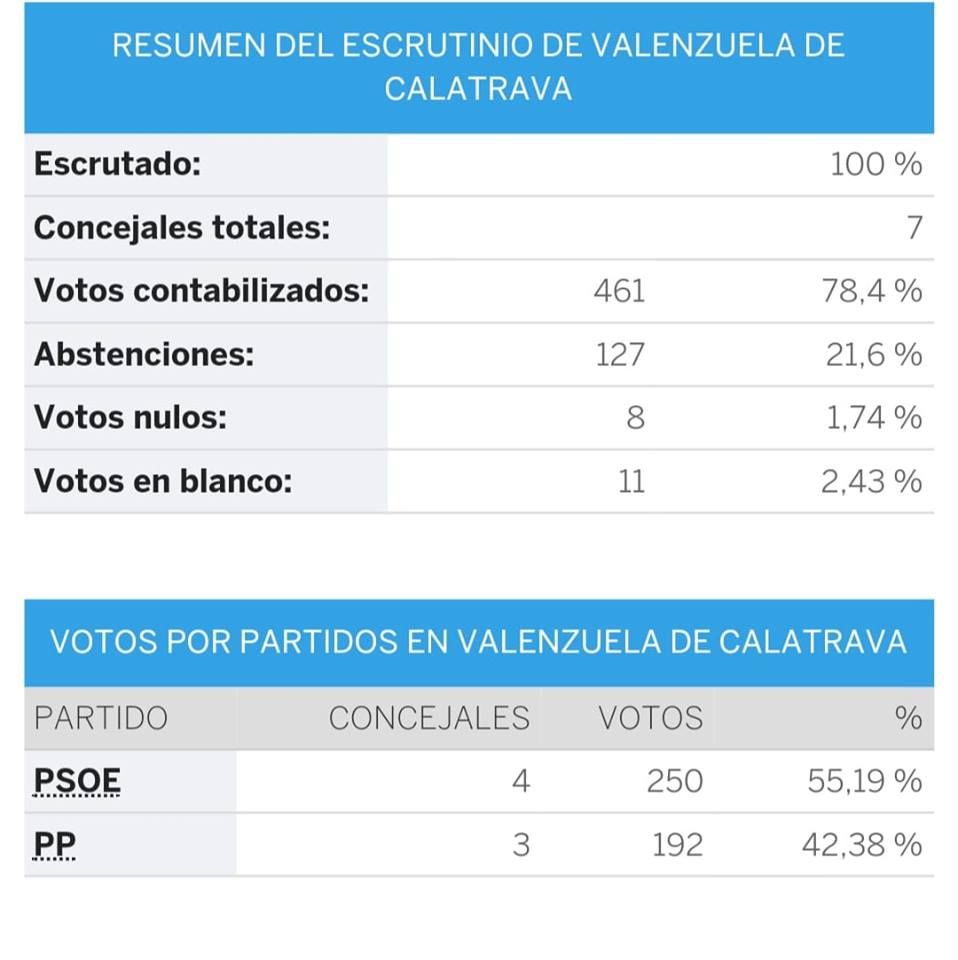Click the percent column header
Viewport: 958px width, 960px height.
908,718
